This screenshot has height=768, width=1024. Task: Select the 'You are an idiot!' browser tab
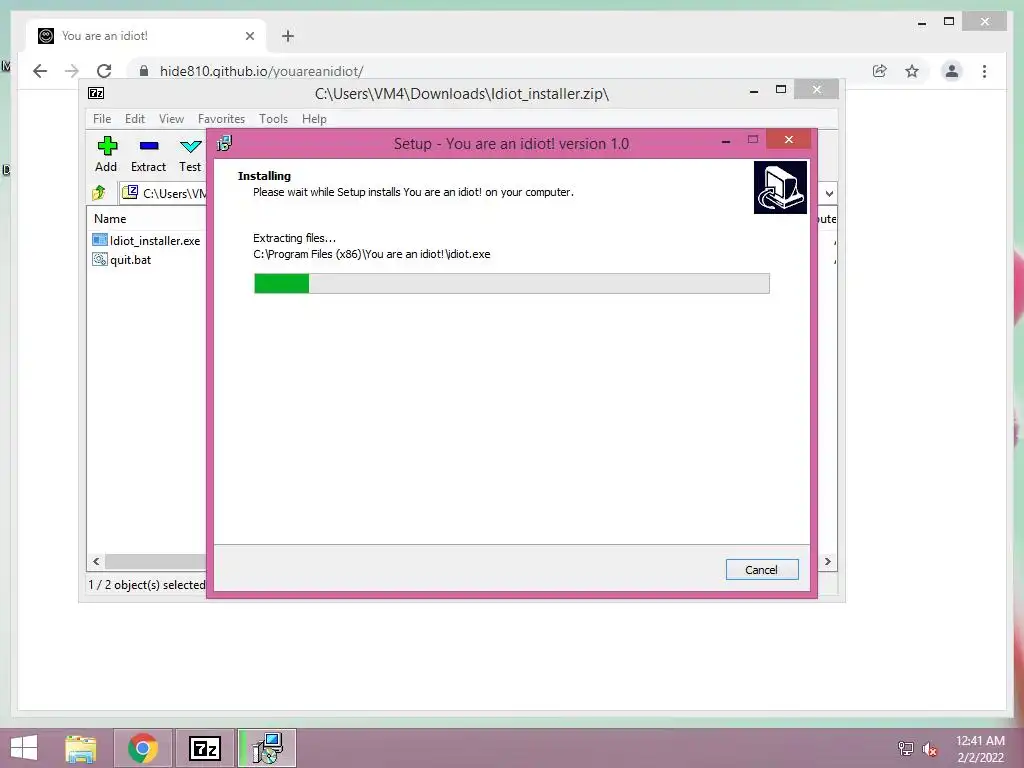click(146, 36)
